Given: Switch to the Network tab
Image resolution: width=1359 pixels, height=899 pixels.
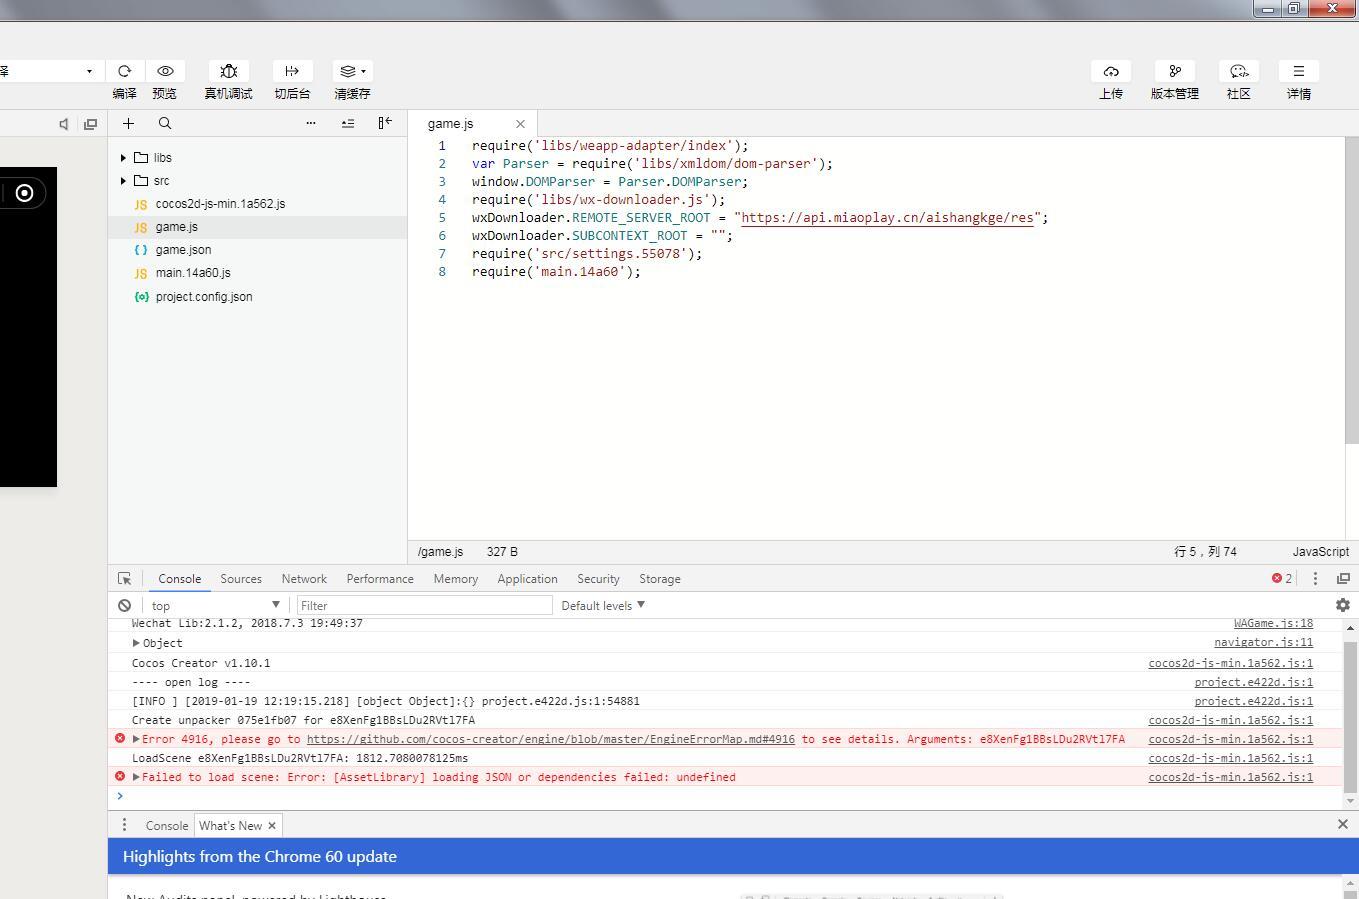Looking at the screenshot, I should click(x=304, y=579).
